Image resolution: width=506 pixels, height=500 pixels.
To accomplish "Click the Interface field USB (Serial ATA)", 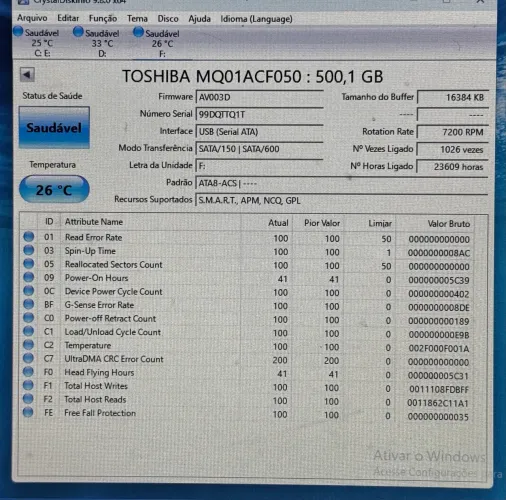I will [259, 132].
